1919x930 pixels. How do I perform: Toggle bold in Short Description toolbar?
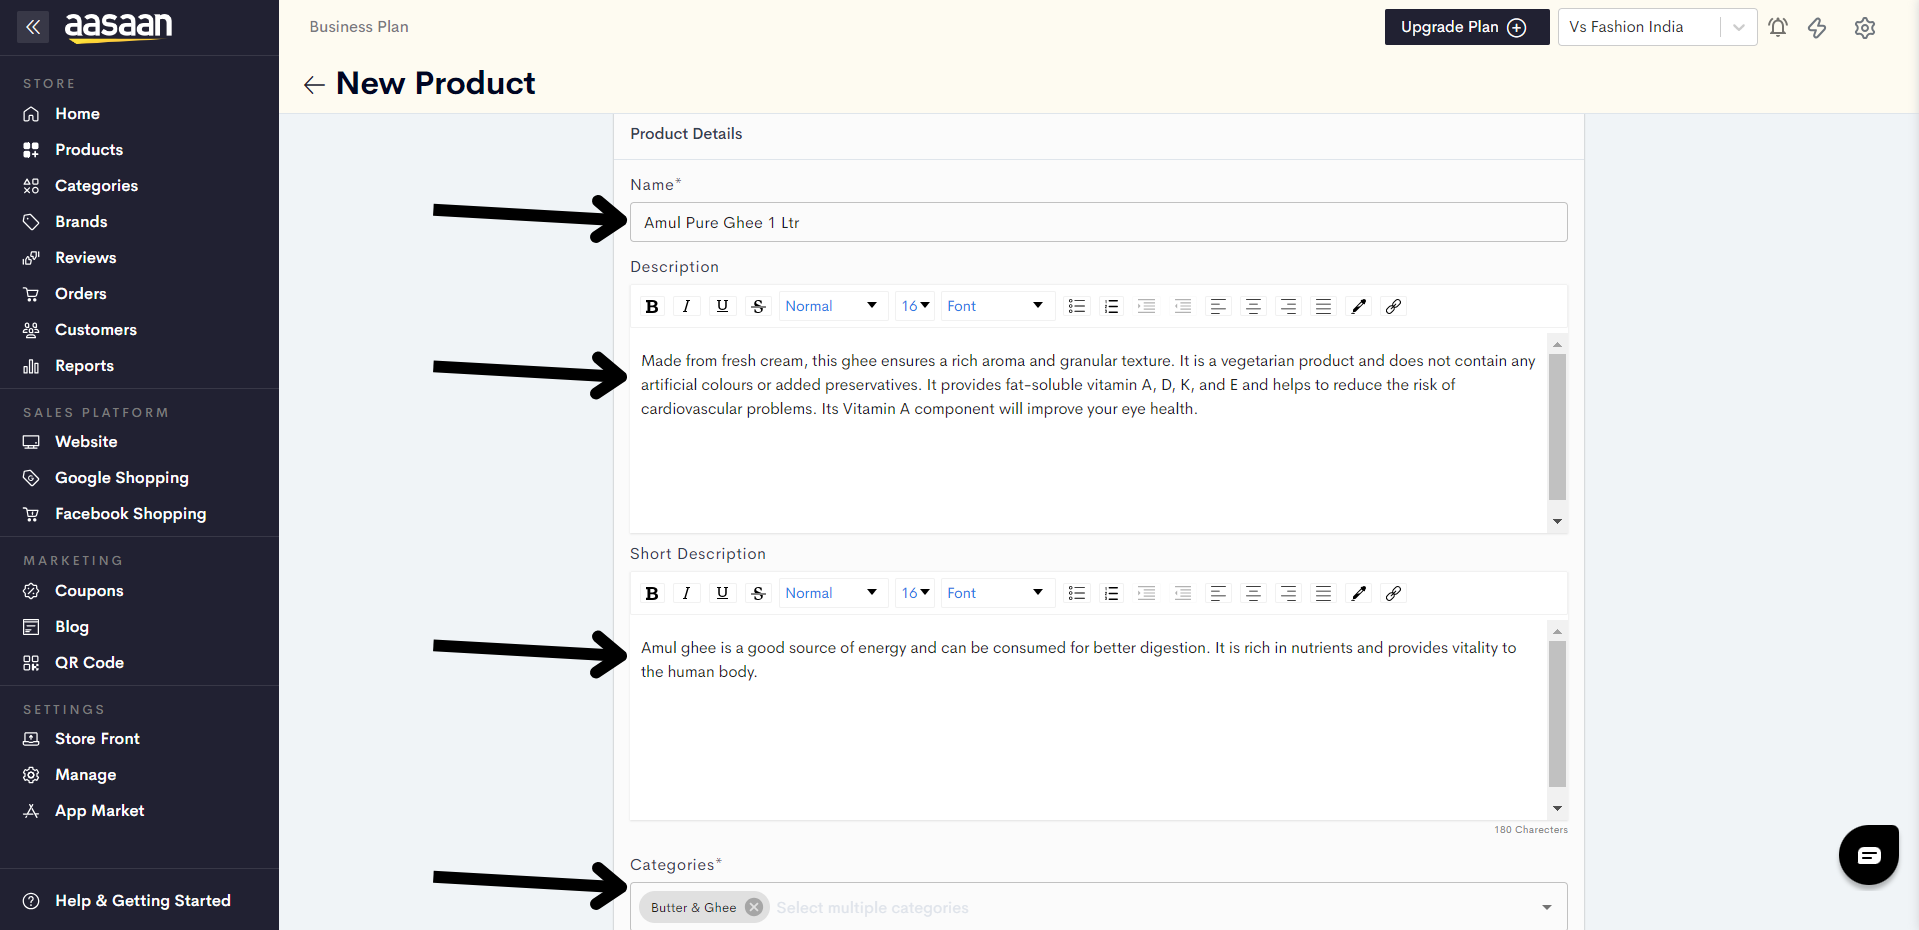pyautogui.click(x=652, y=593)
